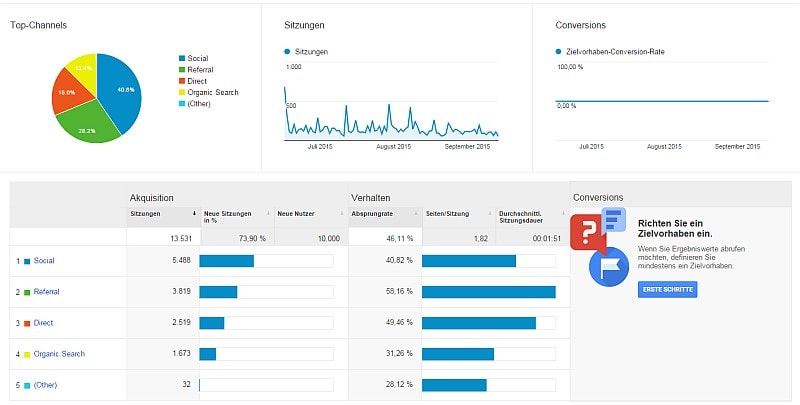Screen dimensions: 800x405
Task: Click the blue Social pie chart slice
Action: [118, 90]
